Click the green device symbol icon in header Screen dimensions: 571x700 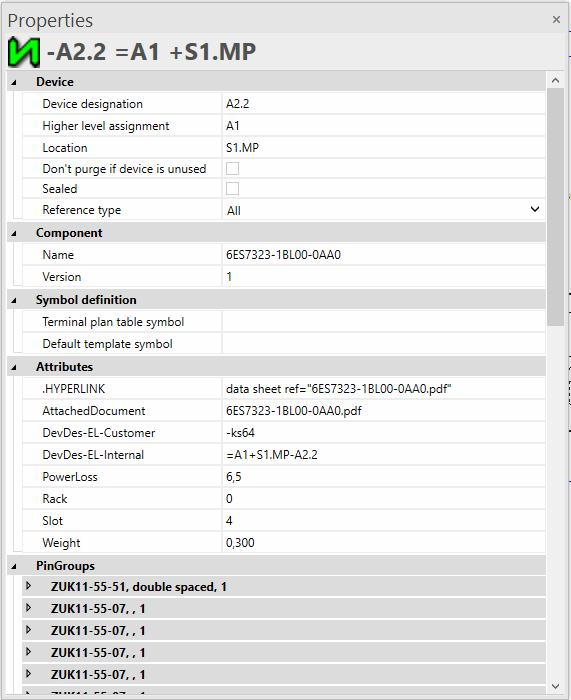[x=24, y=52]
